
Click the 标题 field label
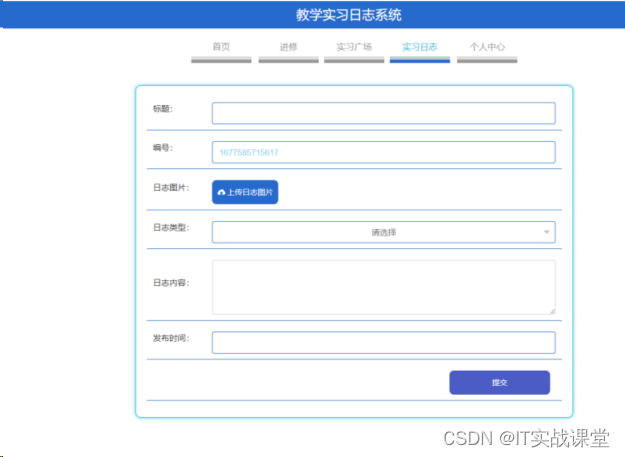tap(163, 109)
